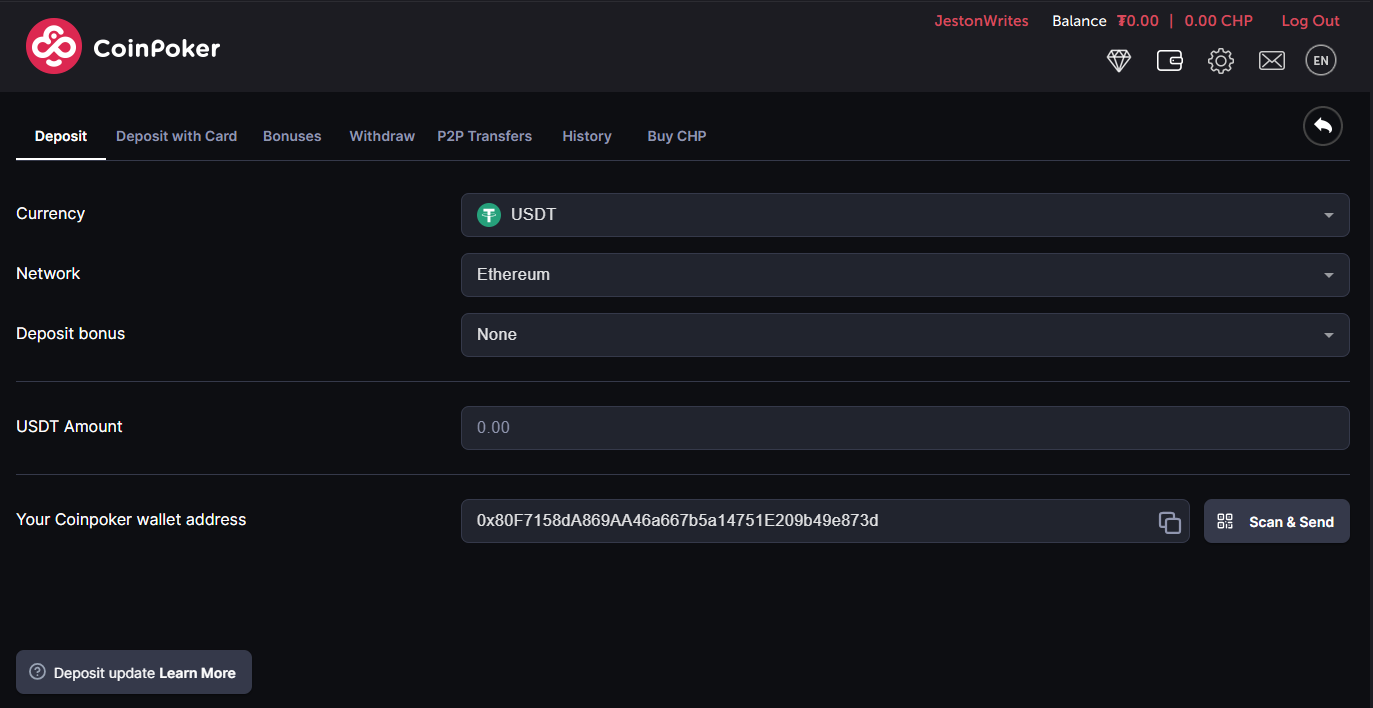Viewport: 1373px width, 708px height.
Task: Click the Scan & Send button
Action: [1277, 521]
